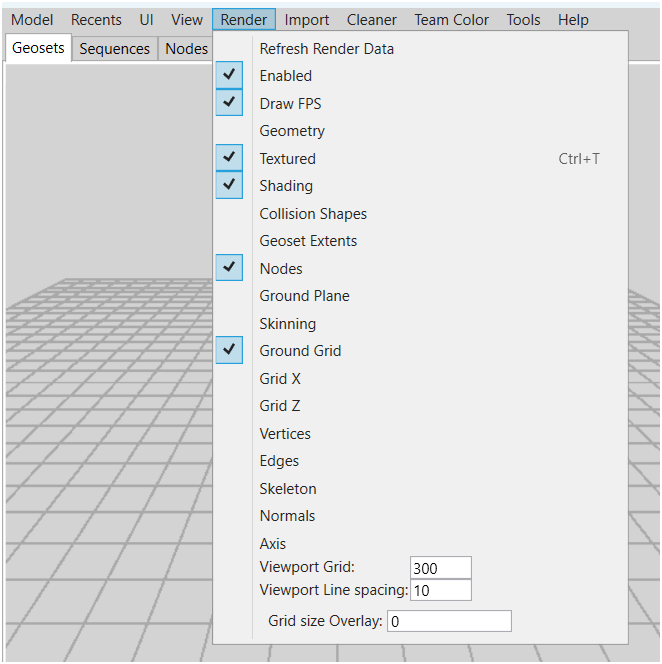Open the Cleaner menu
Screen dimensions: 662x664
click(x=371, y=20)
